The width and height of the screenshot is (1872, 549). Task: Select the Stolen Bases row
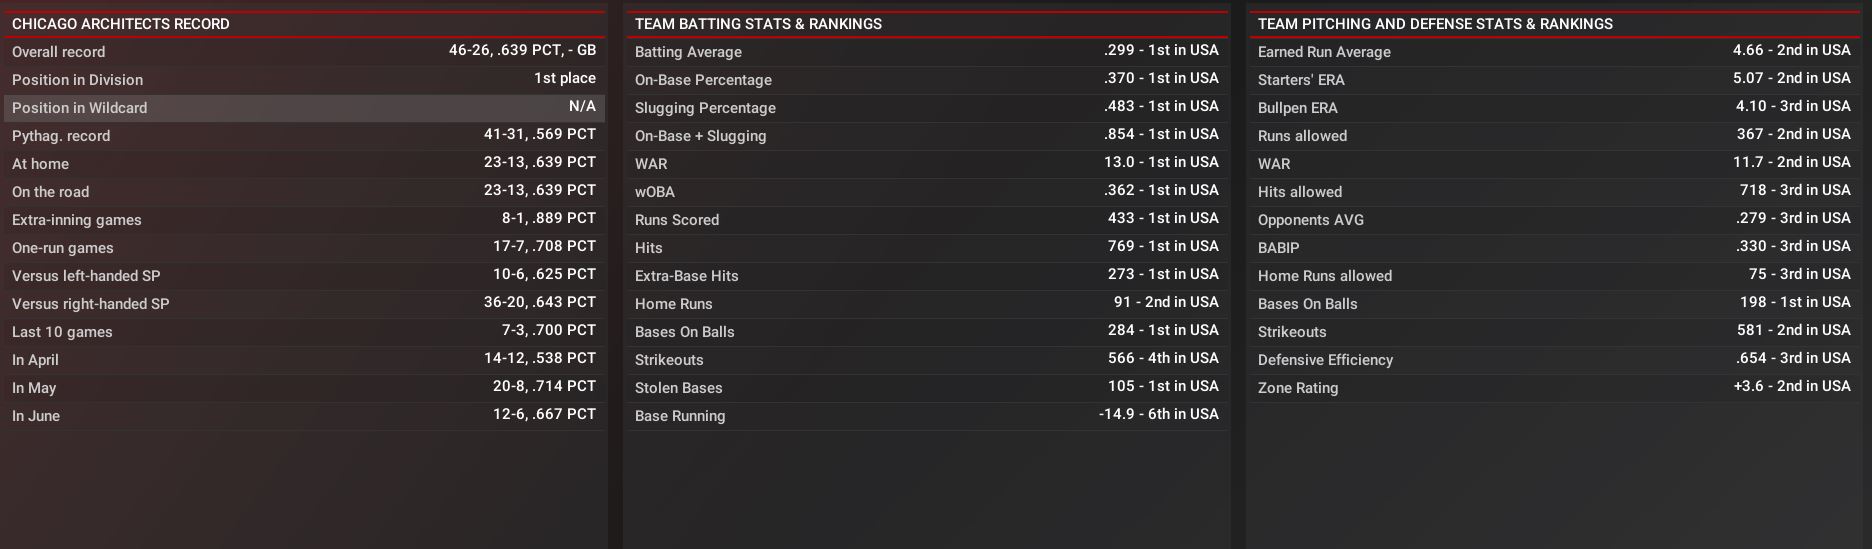coord(926,388)
